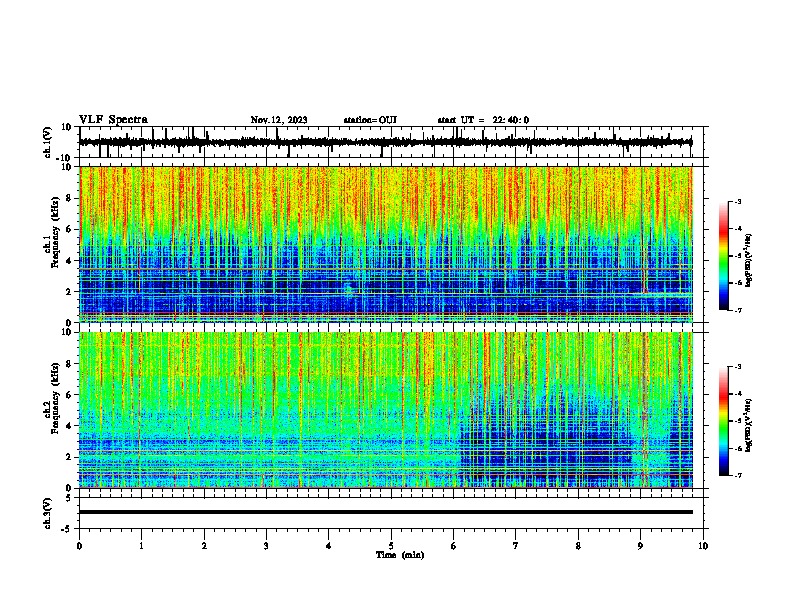The width and height of the screenshot is (792, 612).
Task: Click the '2' kHz tick of ch.1 spectrogram
Action: [70, 292]
